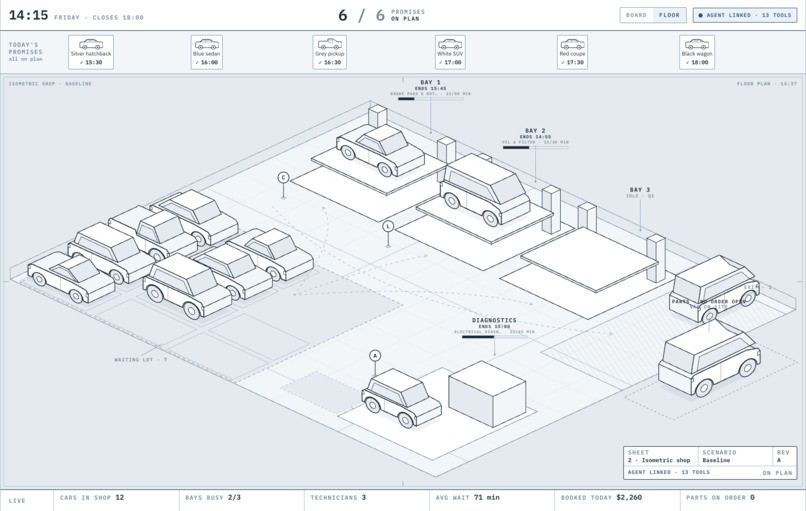Select the car on the Bay 1 lift
The image size is (806, 511).
380,149
